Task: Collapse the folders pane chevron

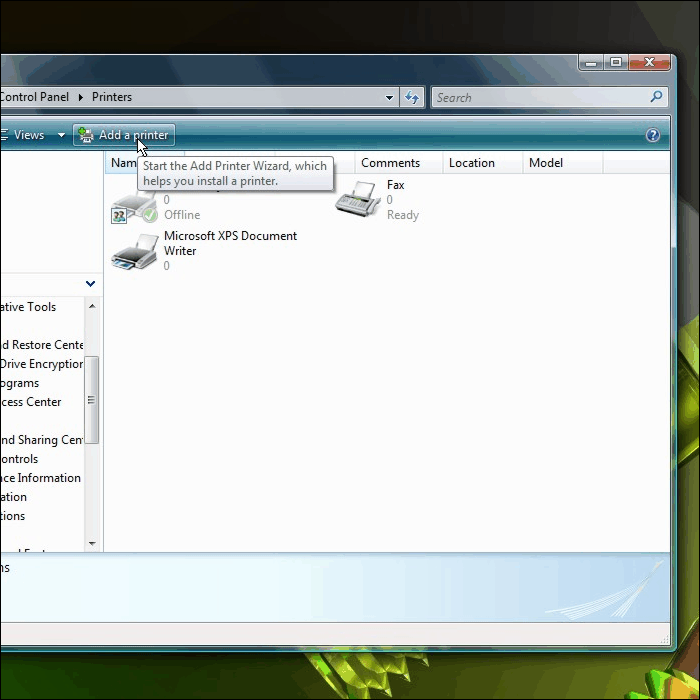Action: point(91,284)
